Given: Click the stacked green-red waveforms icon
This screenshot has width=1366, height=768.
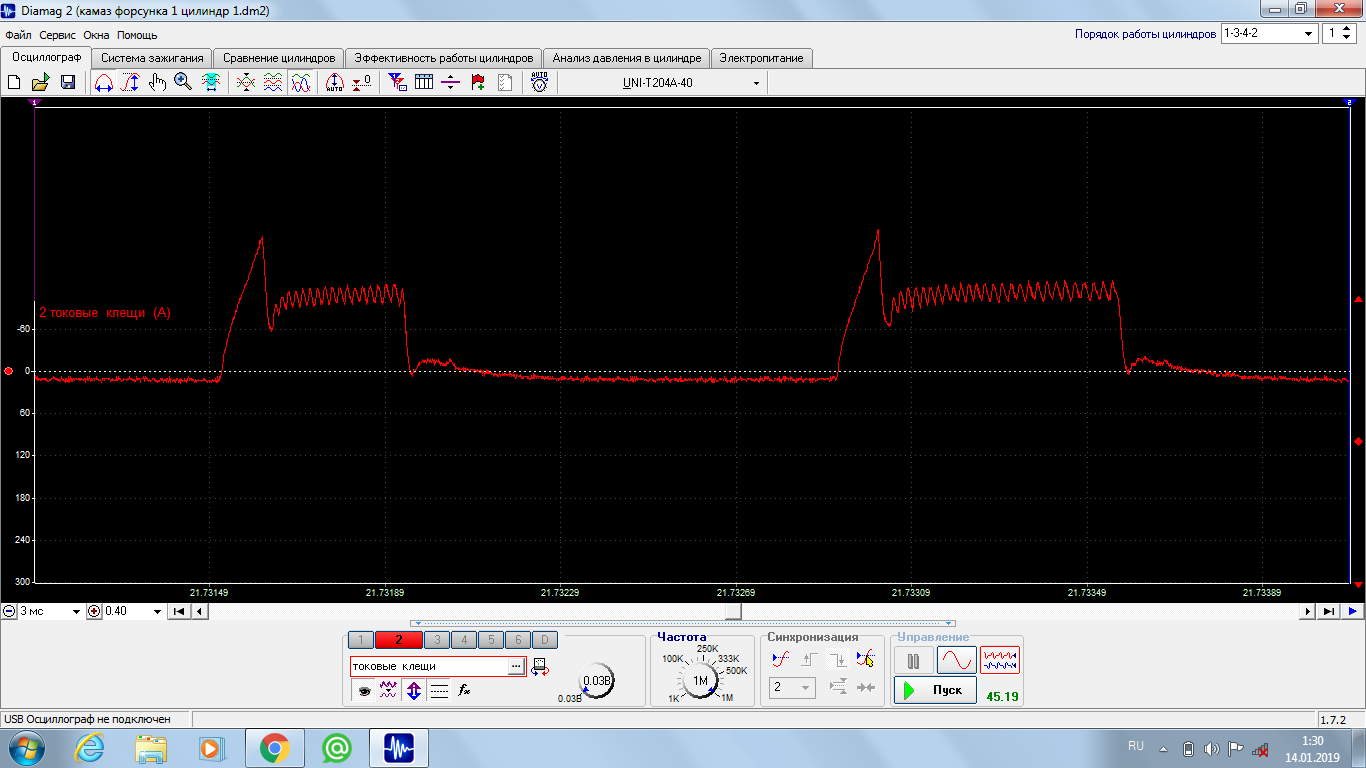Looking at the screenshot, I should (x=272, y=83).
